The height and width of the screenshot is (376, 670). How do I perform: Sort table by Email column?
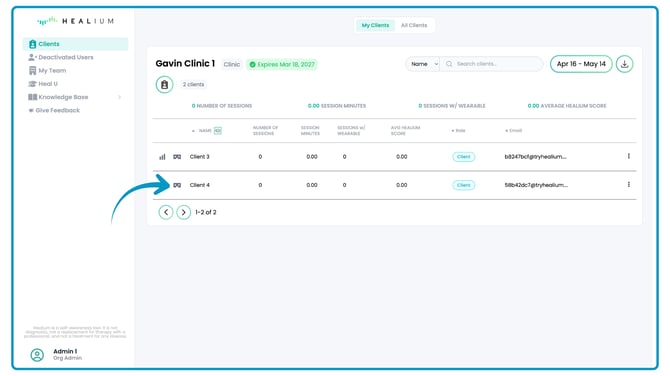click(514, 131)
